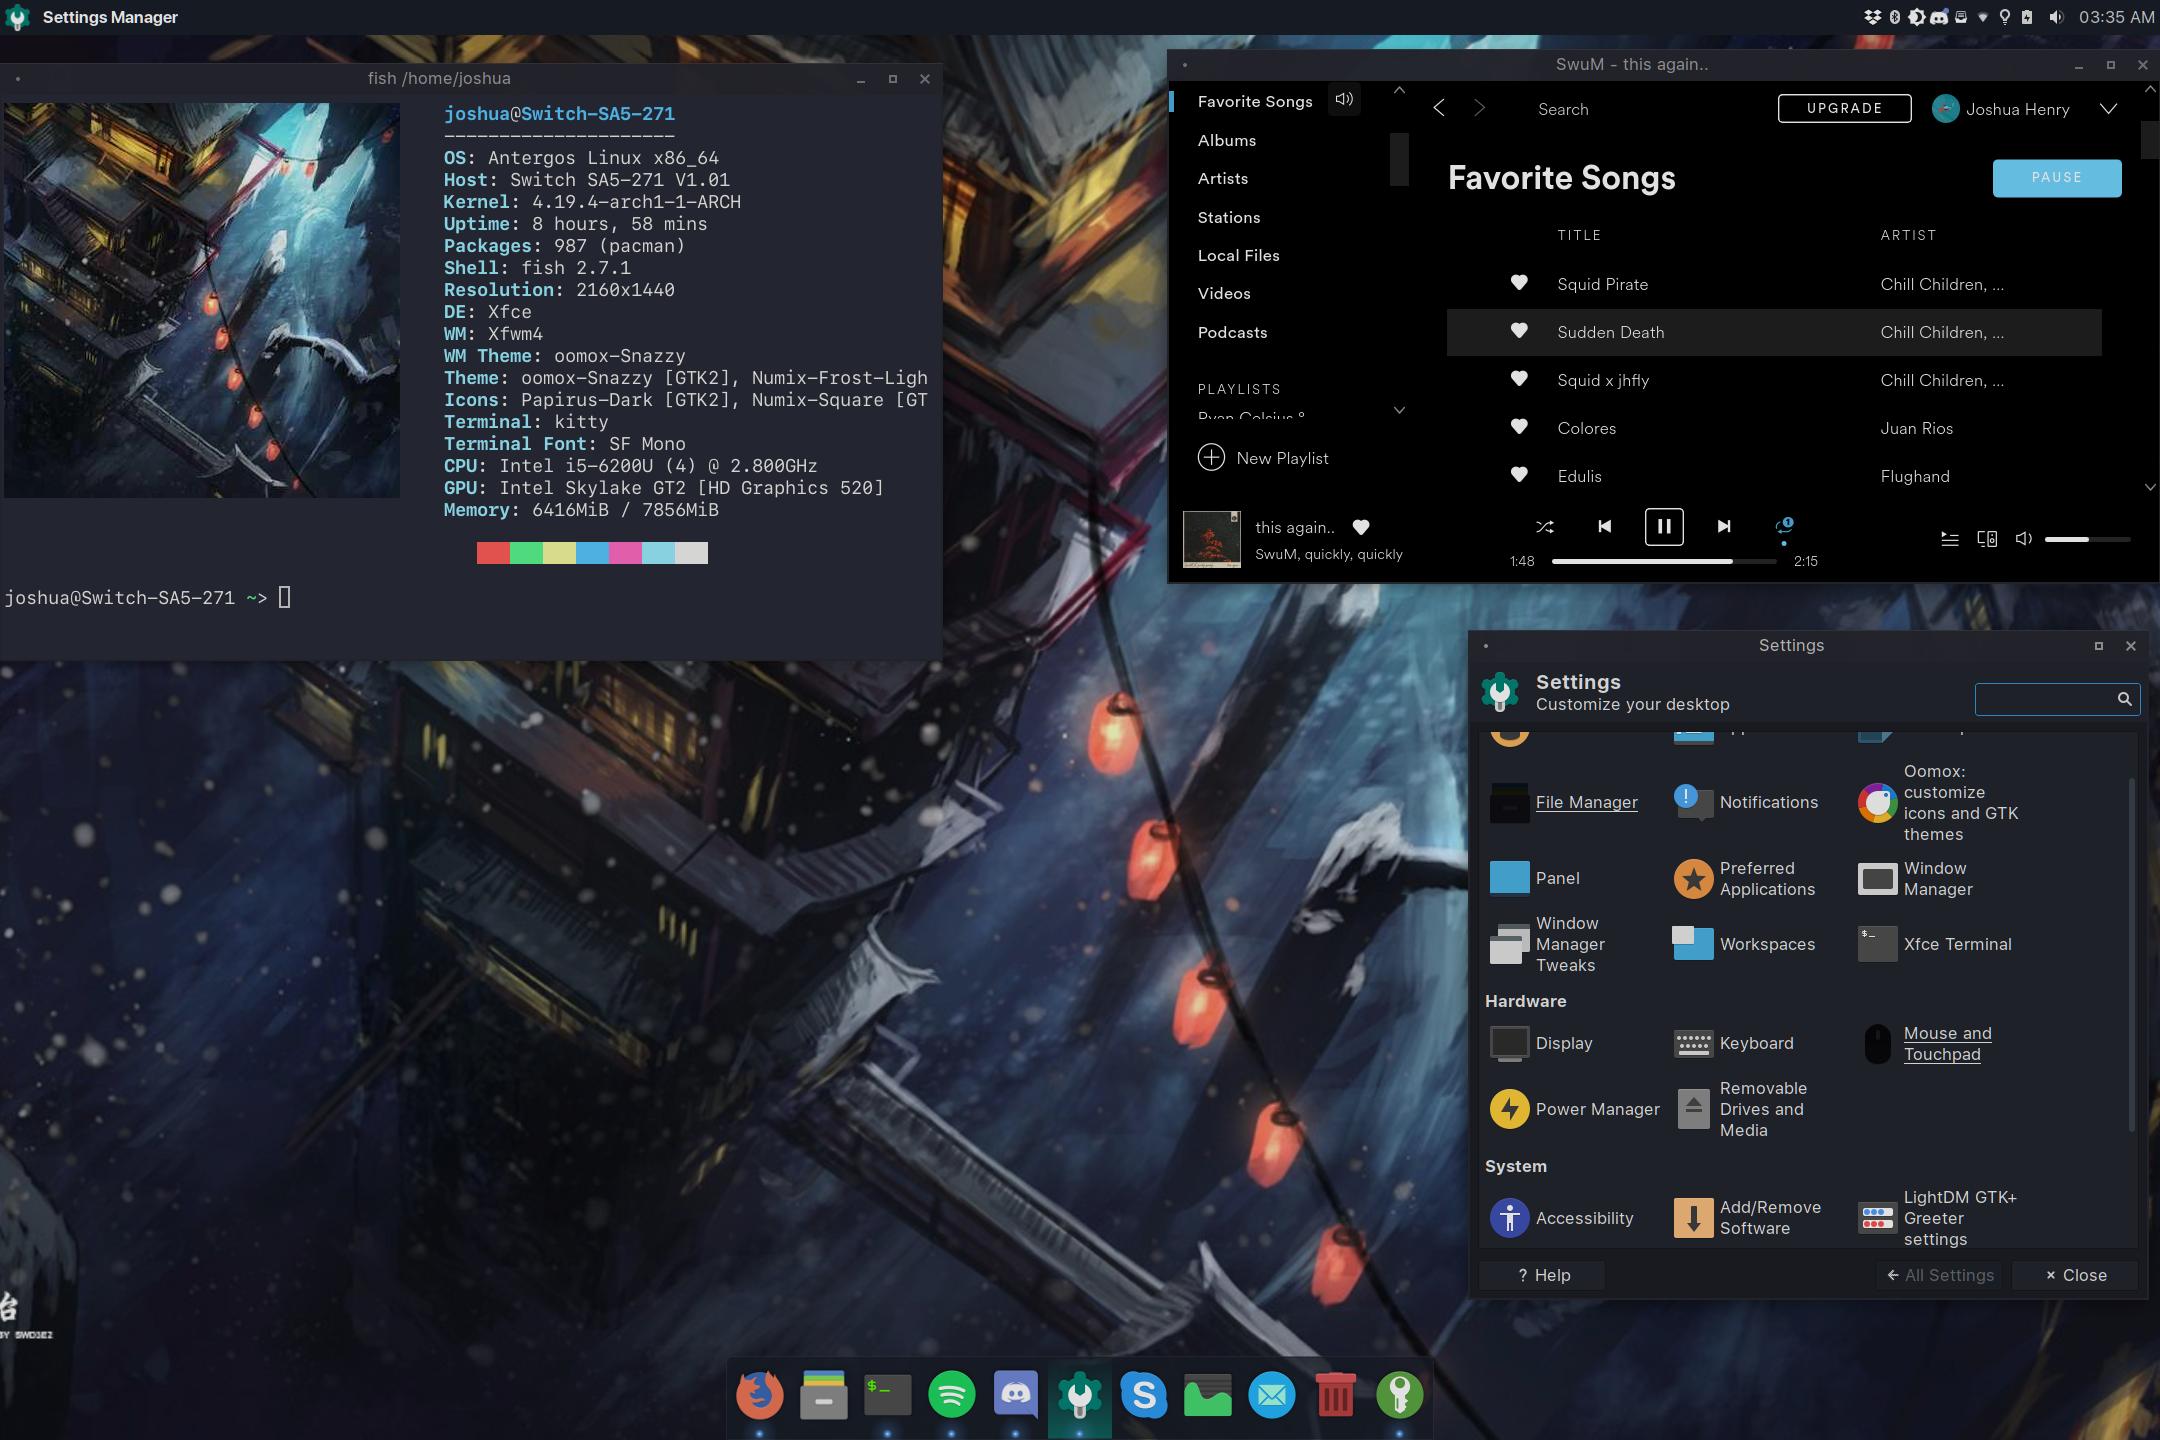This screenshot has height=1440, width=2160.
Task: Open Preferred Applications settings
Action: 1745,878
